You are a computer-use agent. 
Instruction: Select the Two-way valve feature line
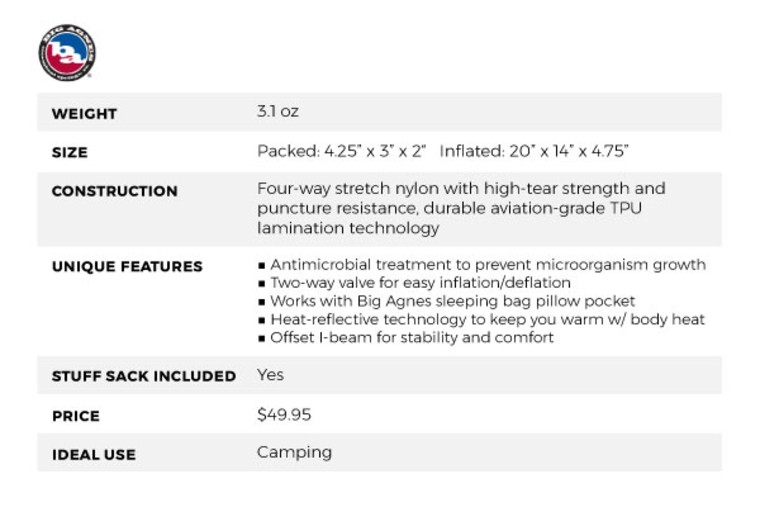420,283
